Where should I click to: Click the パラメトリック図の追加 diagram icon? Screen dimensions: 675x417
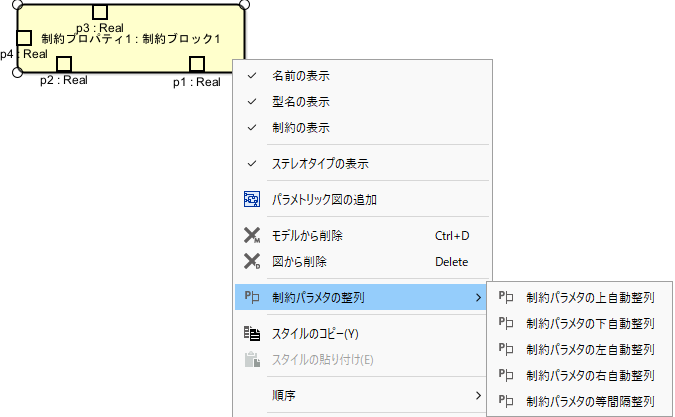252,199
